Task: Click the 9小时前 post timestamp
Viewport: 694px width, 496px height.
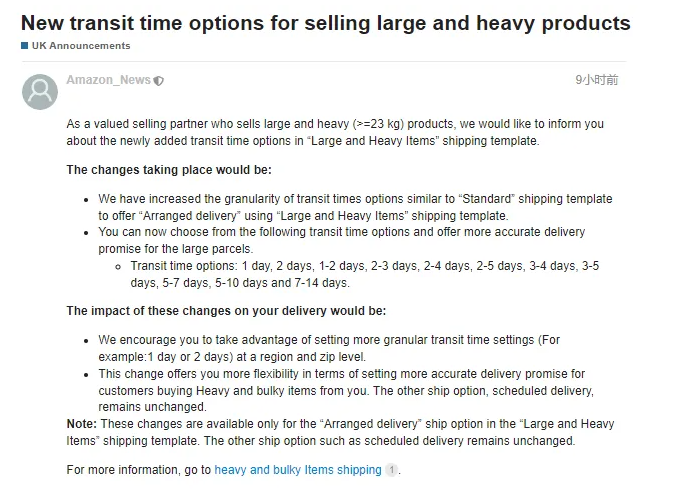Action: pyautogui.click(x=597, y=80)
